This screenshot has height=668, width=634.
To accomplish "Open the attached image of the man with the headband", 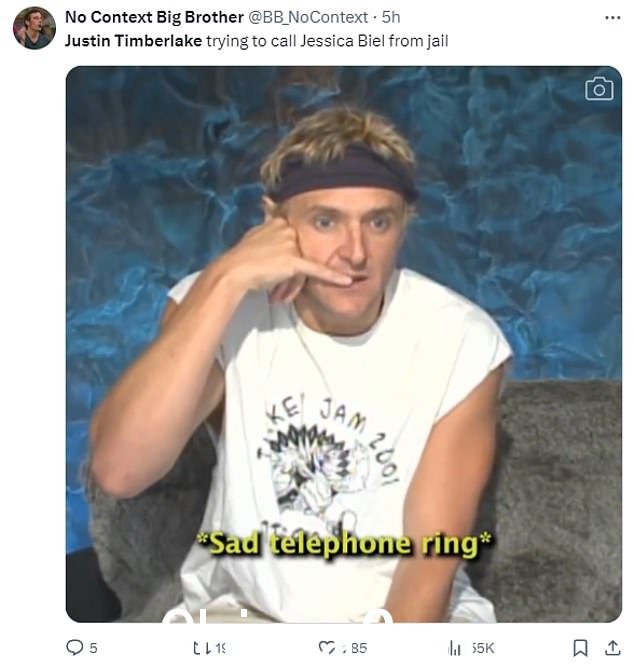I will (344, 344).
